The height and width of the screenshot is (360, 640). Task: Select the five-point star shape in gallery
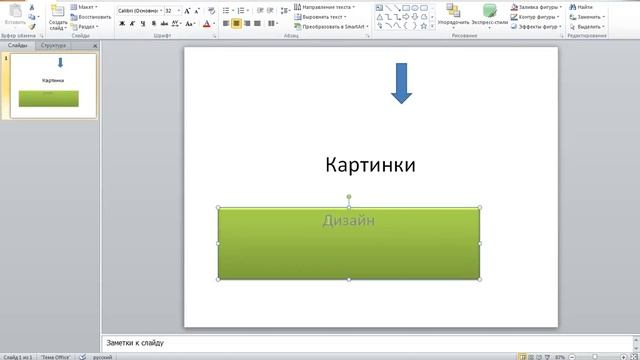pyautogui.click(x=424, y=26)
